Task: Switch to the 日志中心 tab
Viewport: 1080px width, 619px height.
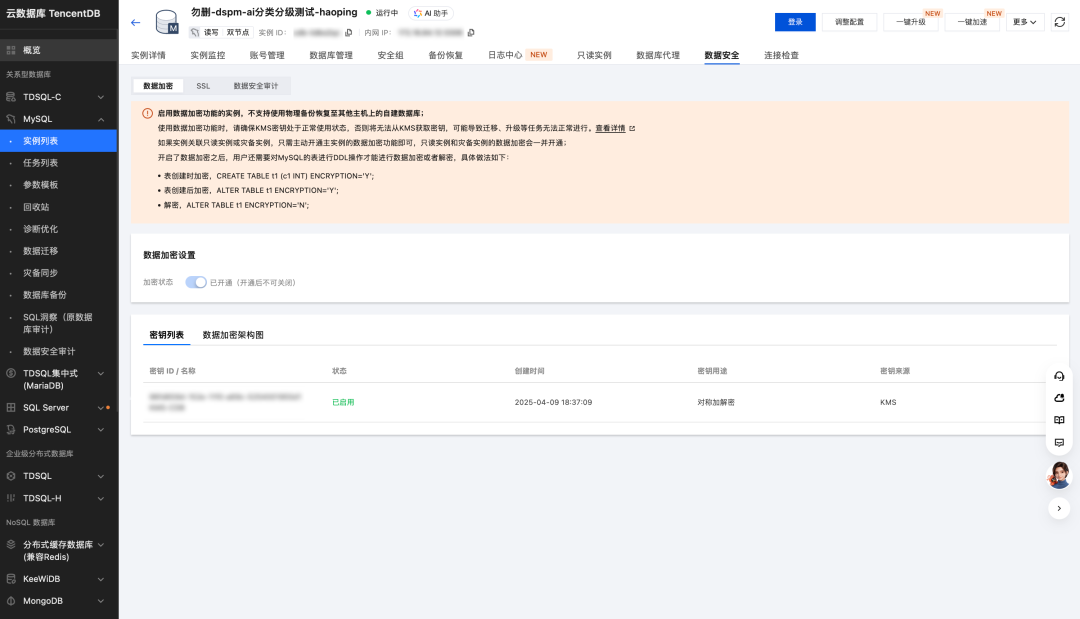Action: tap(506, 55)
